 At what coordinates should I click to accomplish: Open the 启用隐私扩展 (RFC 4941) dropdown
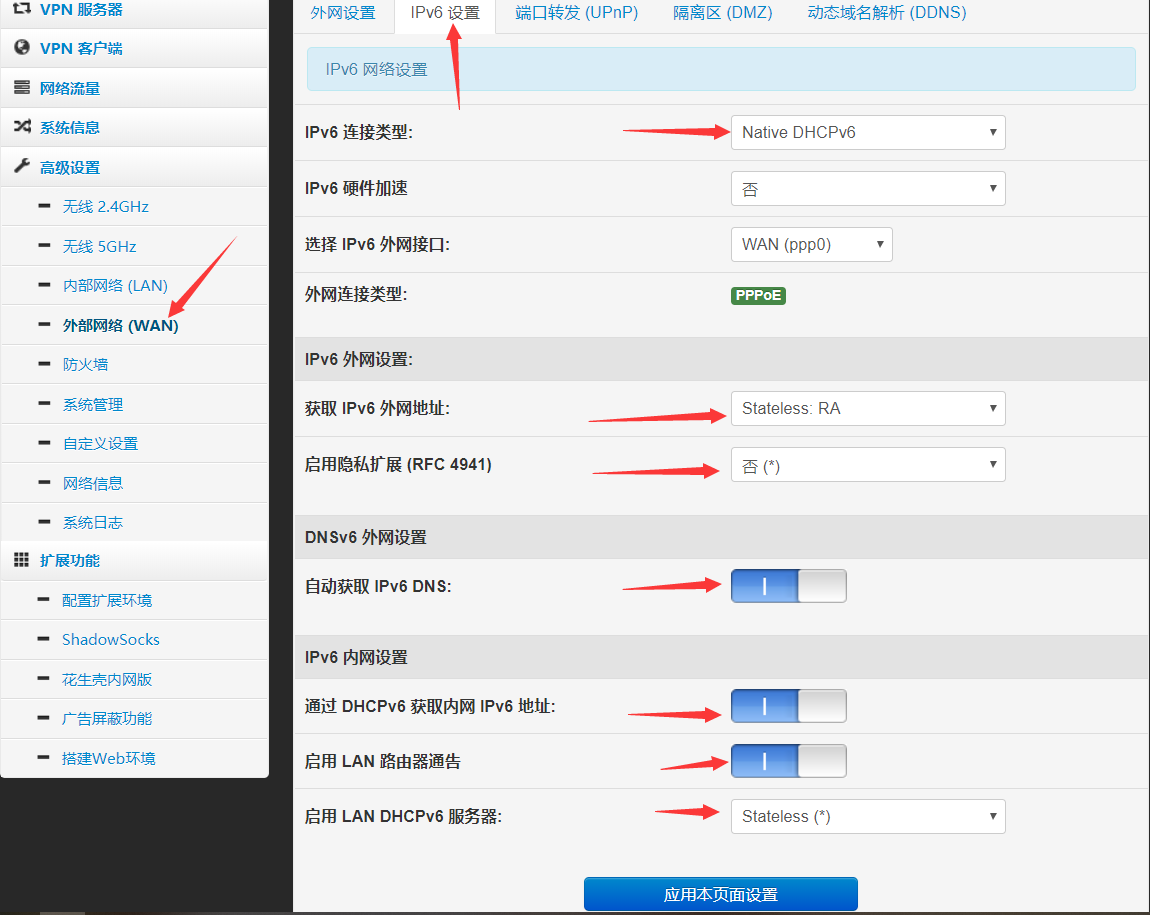(868, 465)
